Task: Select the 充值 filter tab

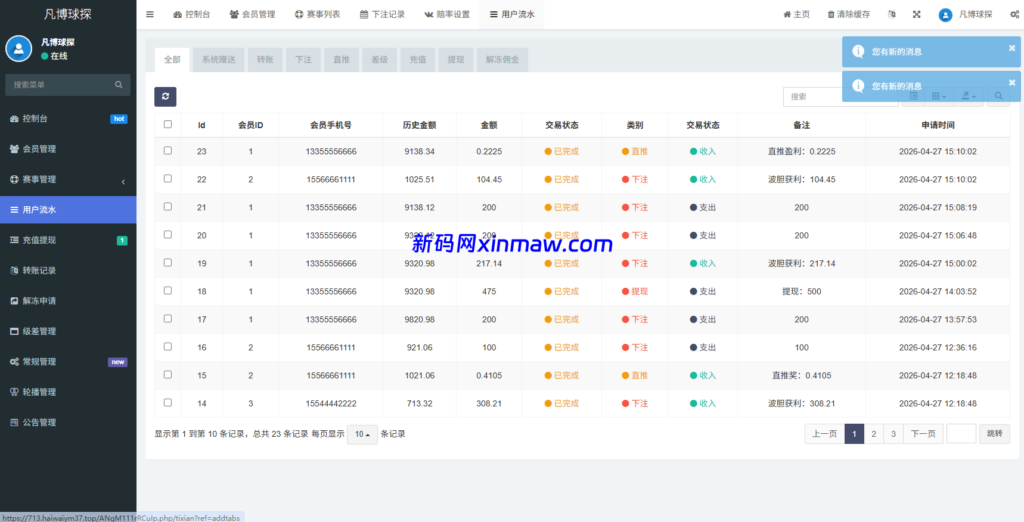Action: (417, 59)
